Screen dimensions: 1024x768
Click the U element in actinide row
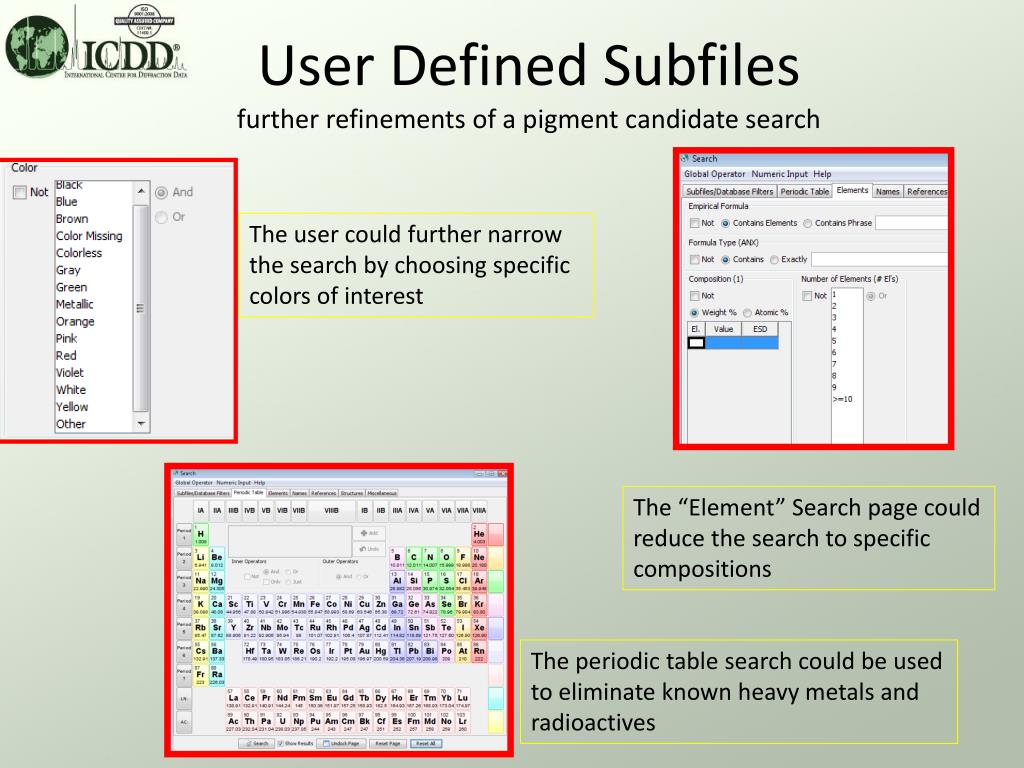click(x=282, y=722)
